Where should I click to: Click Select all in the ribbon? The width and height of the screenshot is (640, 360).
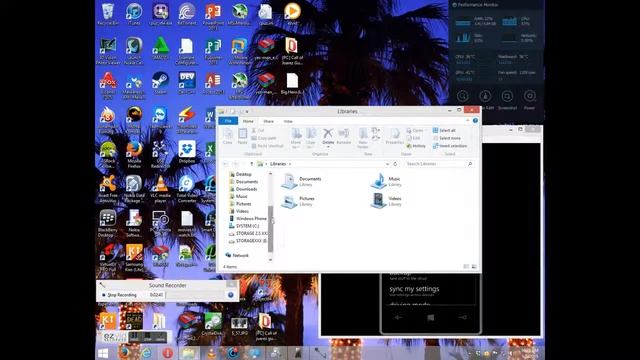444,131
